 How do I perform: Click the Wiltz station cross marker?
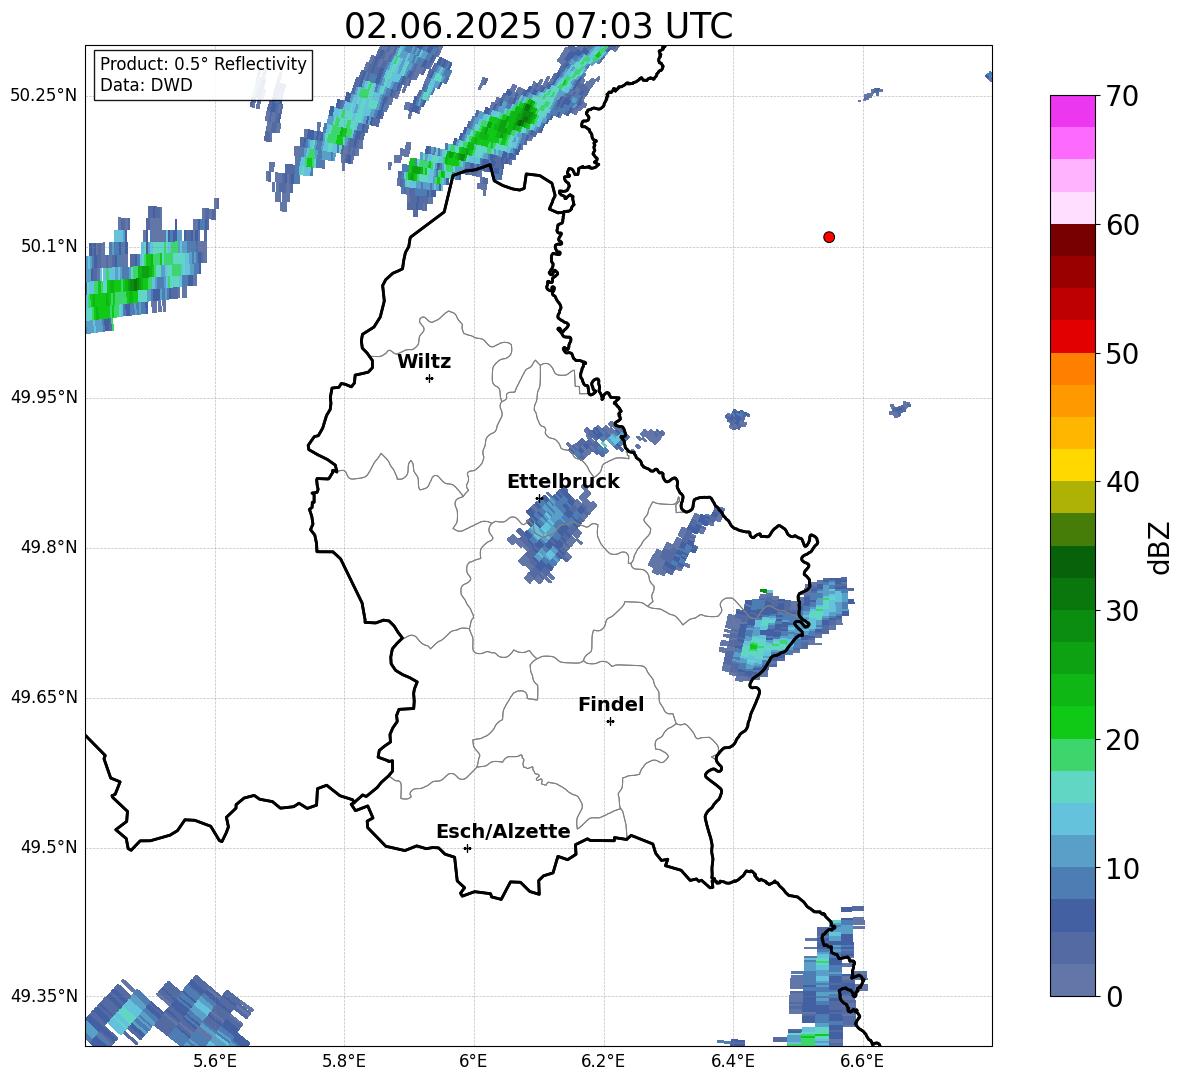coord(429,378)
